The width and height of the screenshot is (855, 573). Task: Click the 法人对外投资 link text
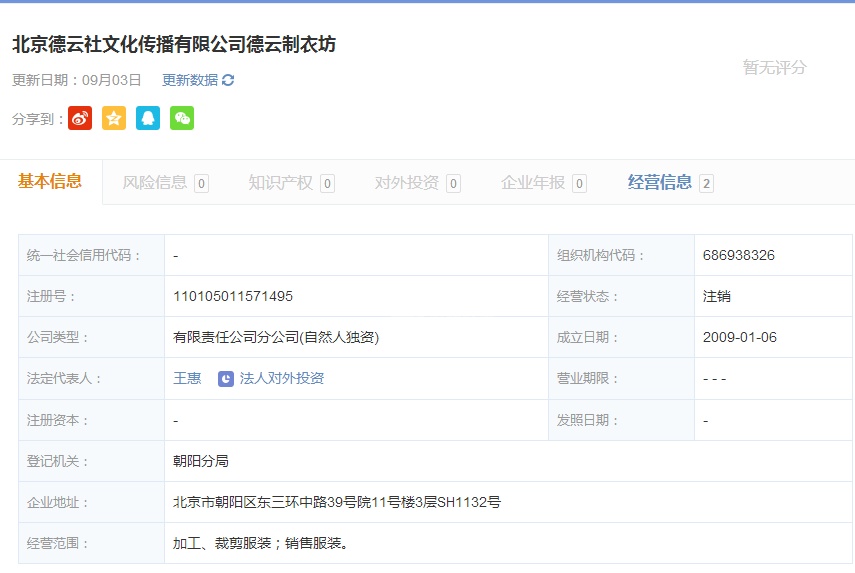coord(282,379)
